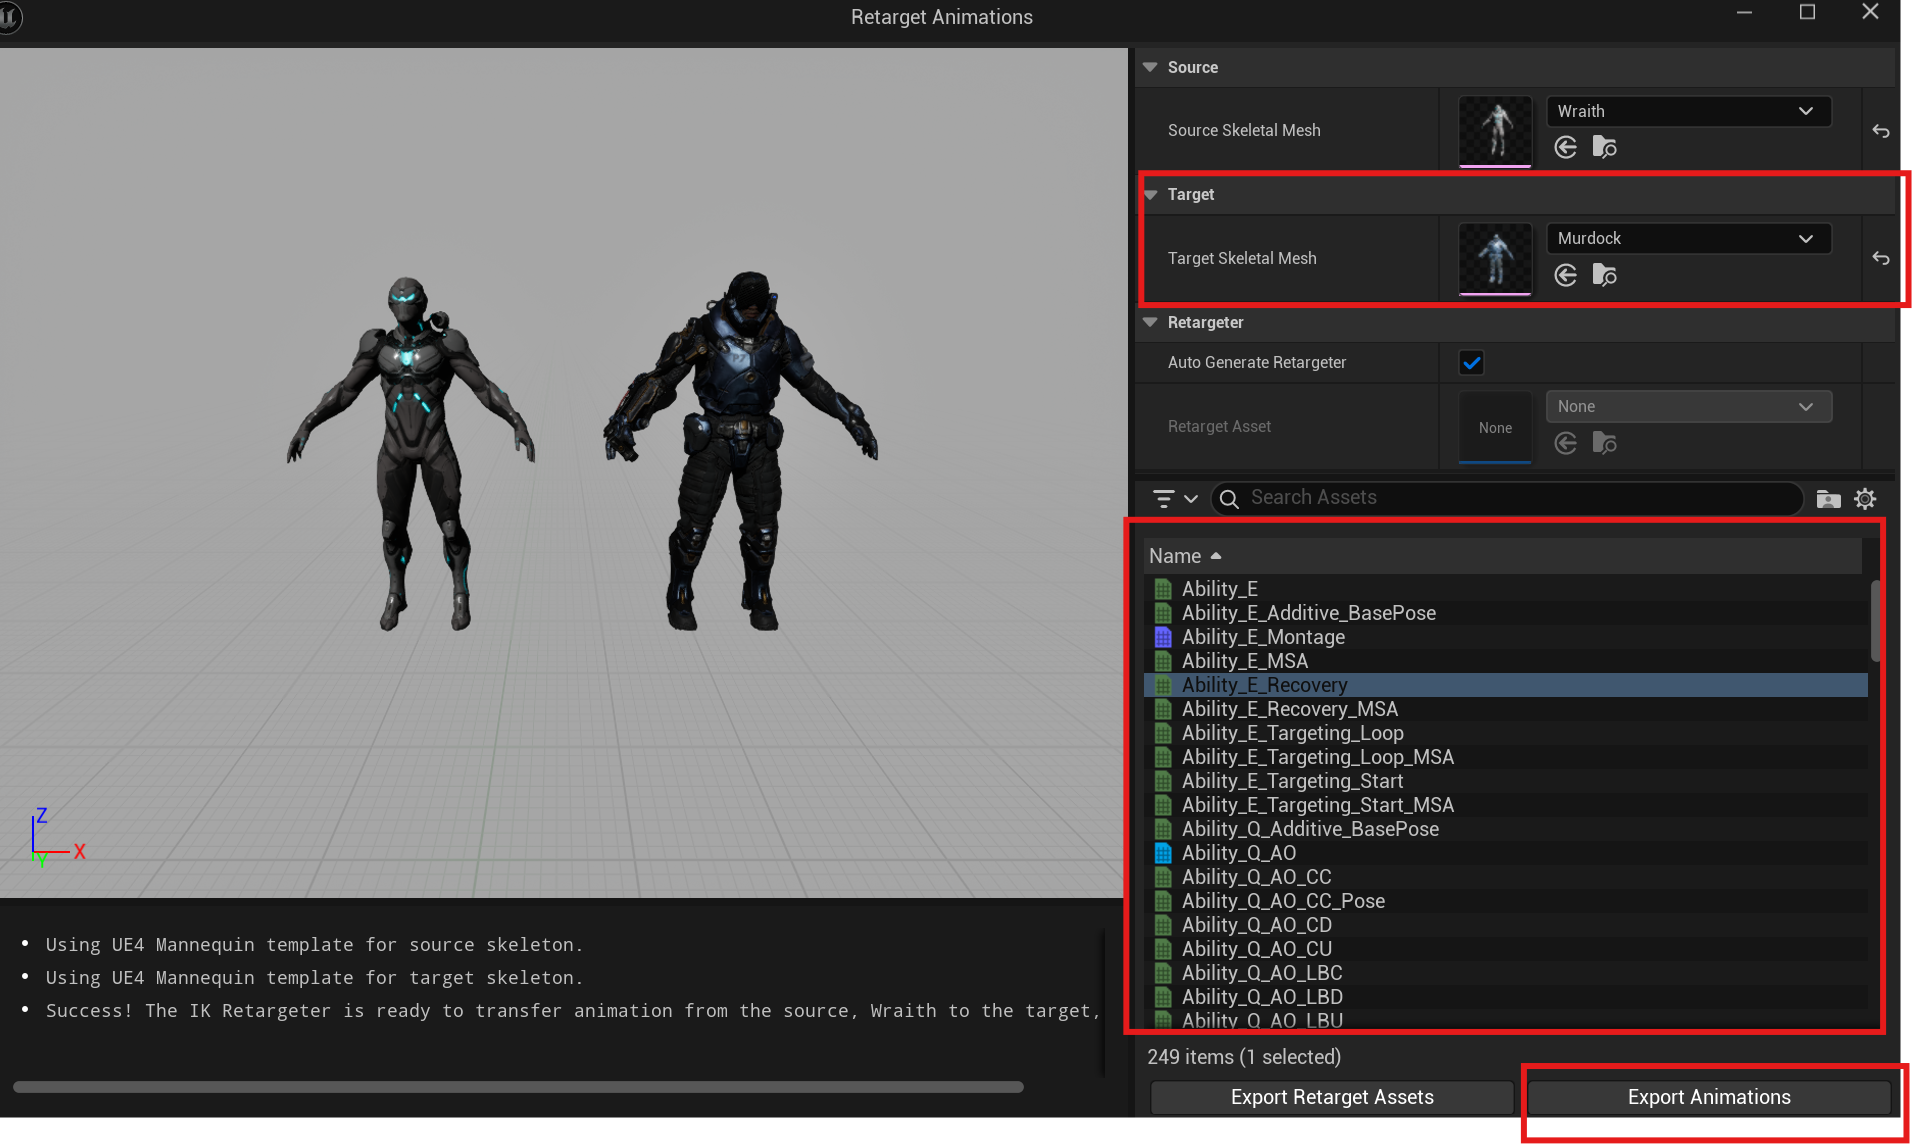Select Ability_E_Targeting_Loop asset
Viewport: 1912px width, 1144px height.
1506,733
